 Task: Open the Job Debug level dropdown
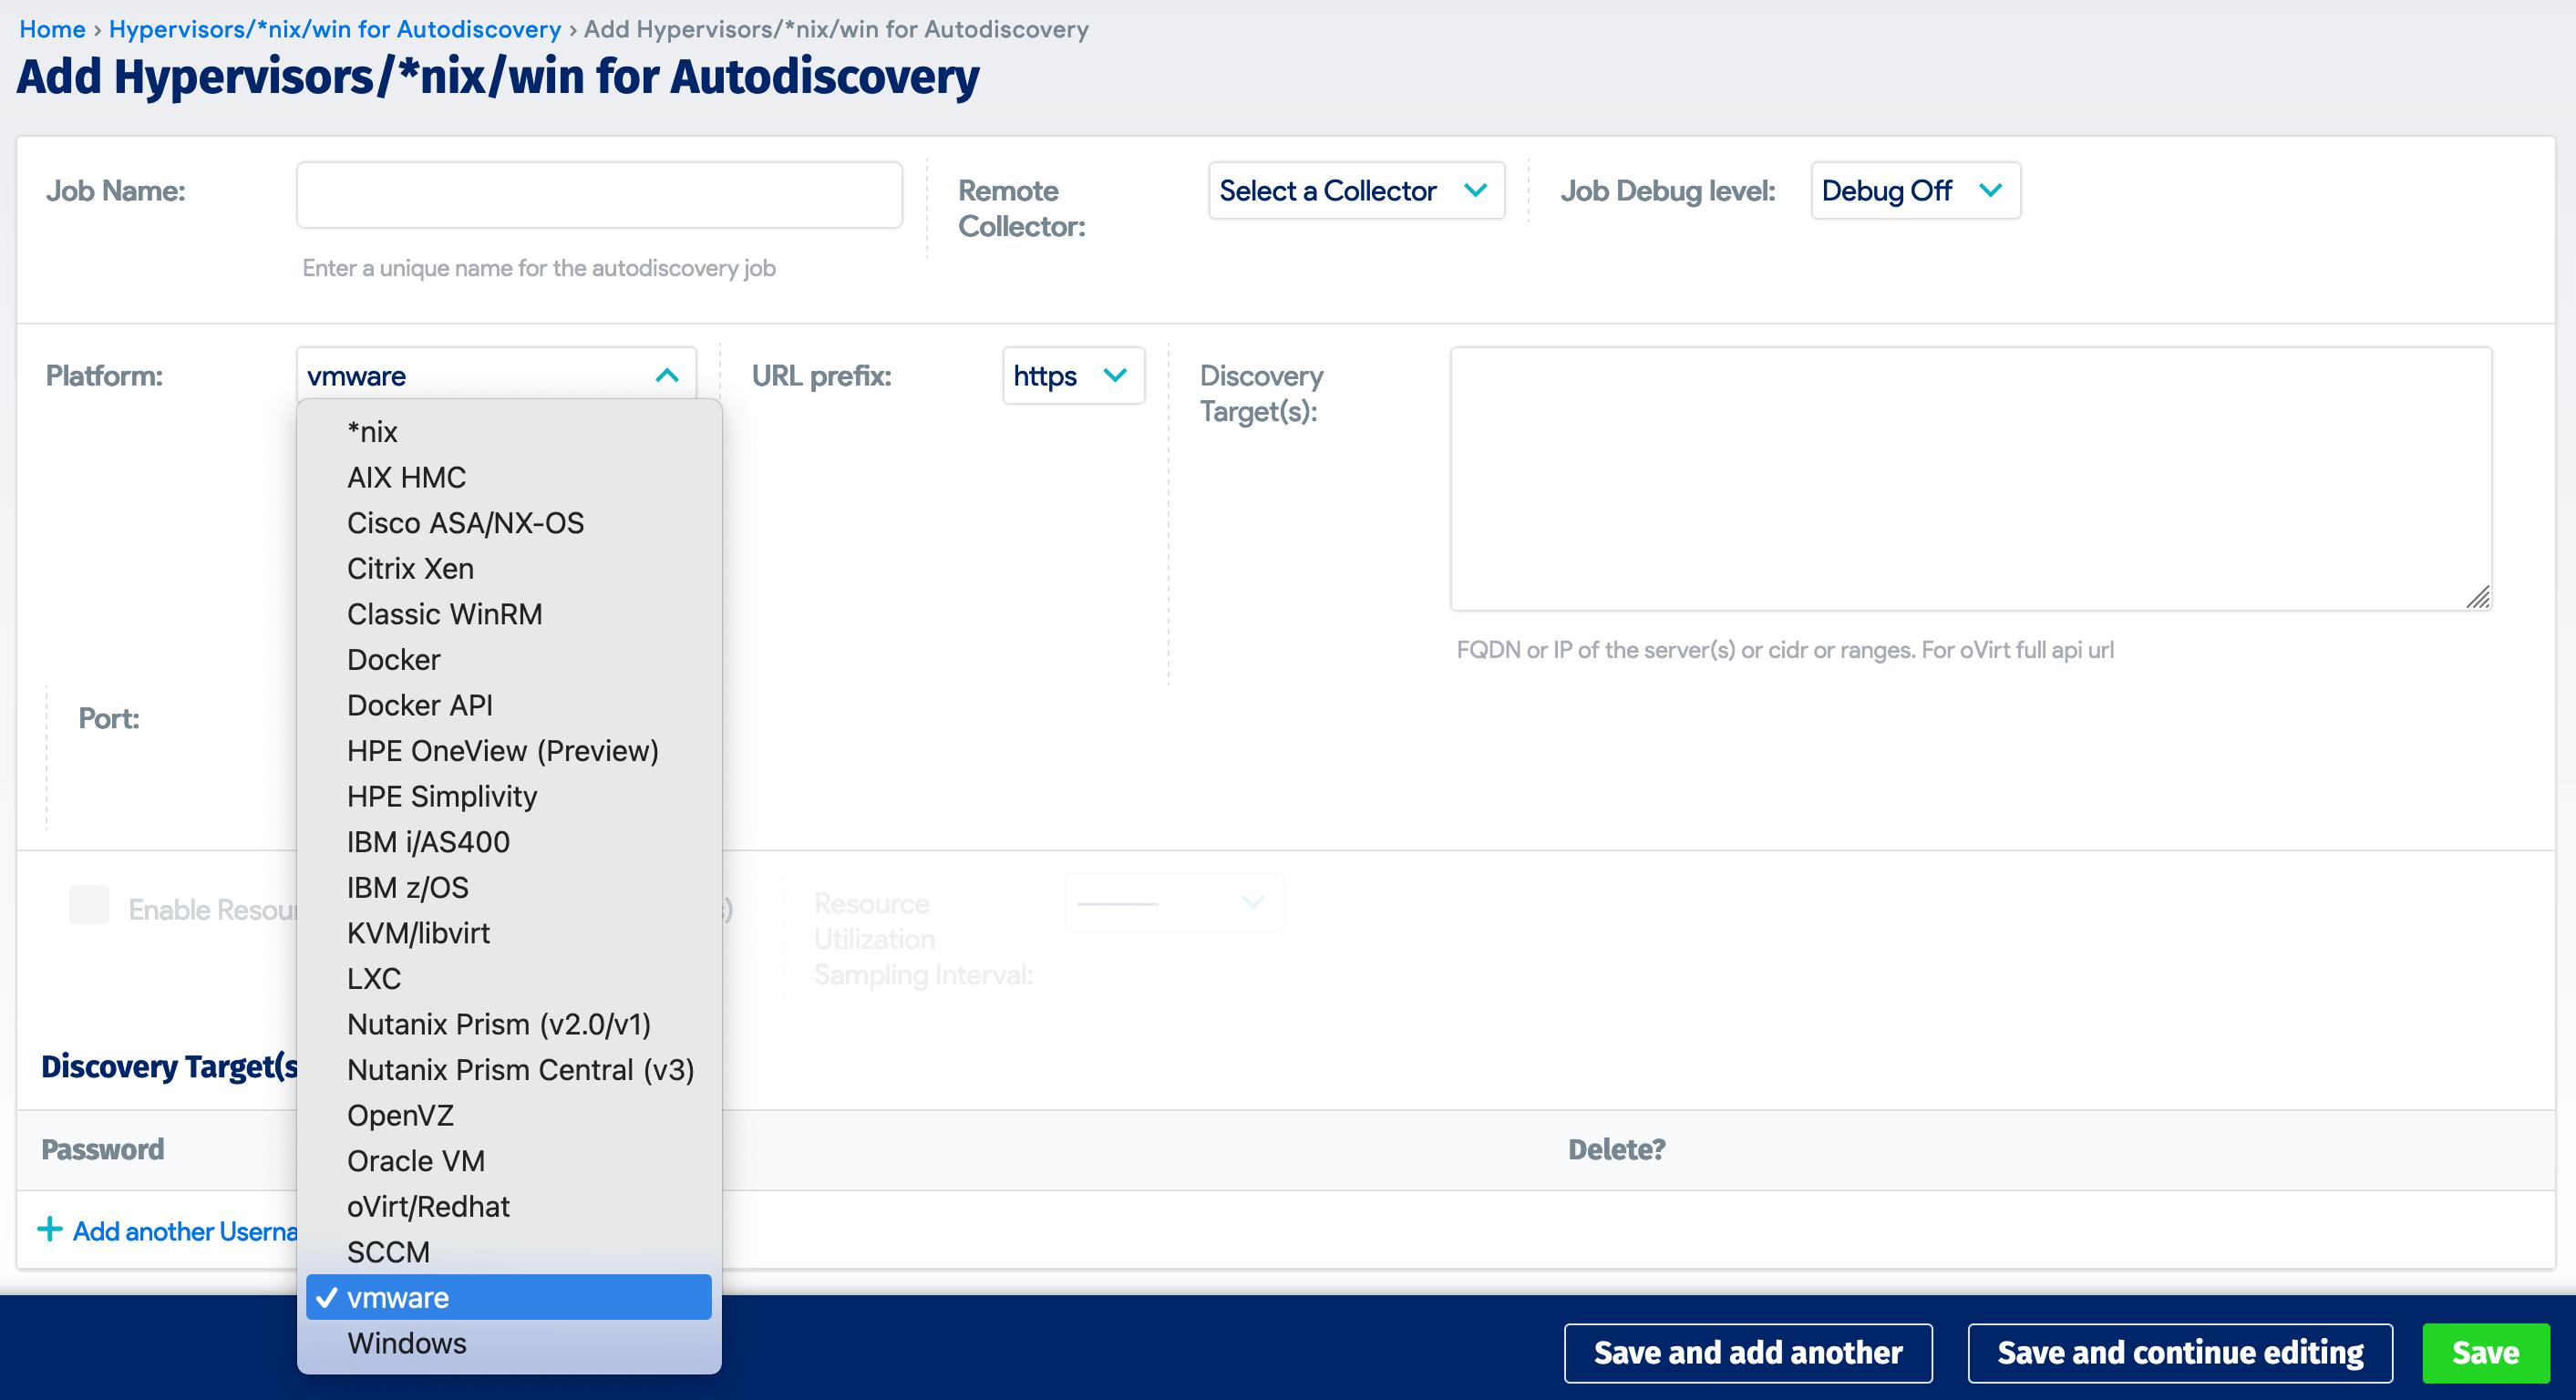click(x=1915, y=190)
